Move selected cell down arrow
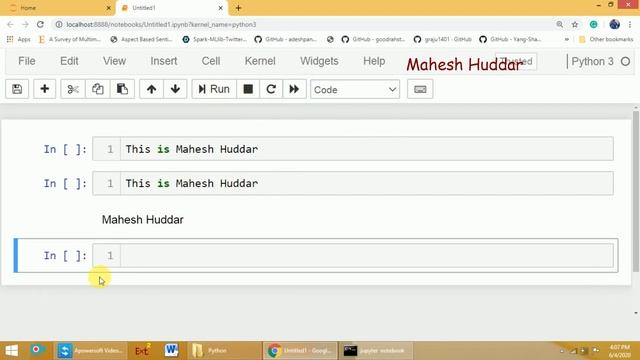 pyautogui.click(x=175, y=89)
